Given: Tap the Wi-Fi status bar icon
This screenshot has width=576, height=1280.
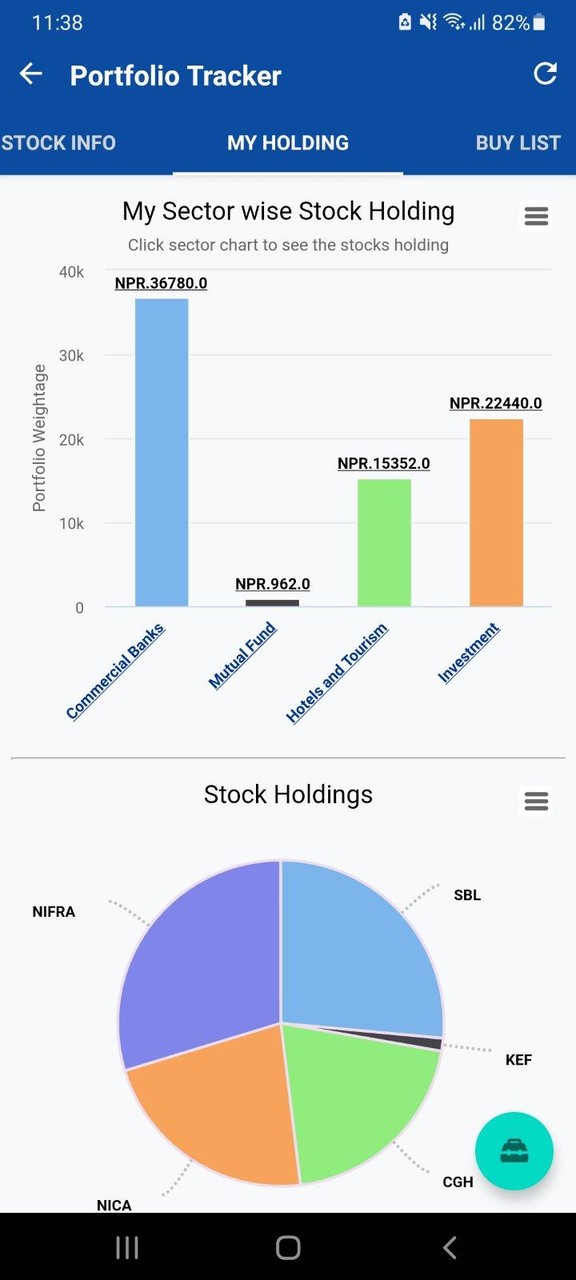Looking at the screenshot, I should (x=453, y=22).
